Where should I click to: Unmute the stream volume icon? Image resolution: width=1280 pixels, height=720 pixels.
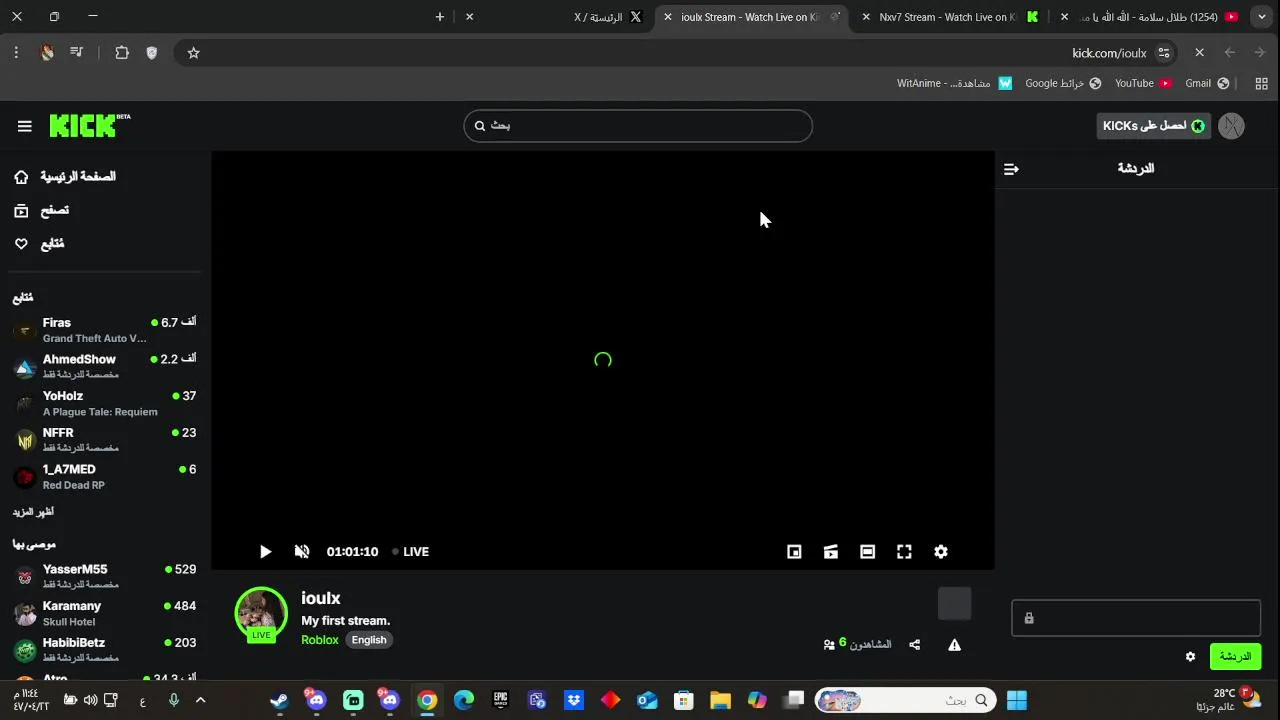[x=302, y=552]
